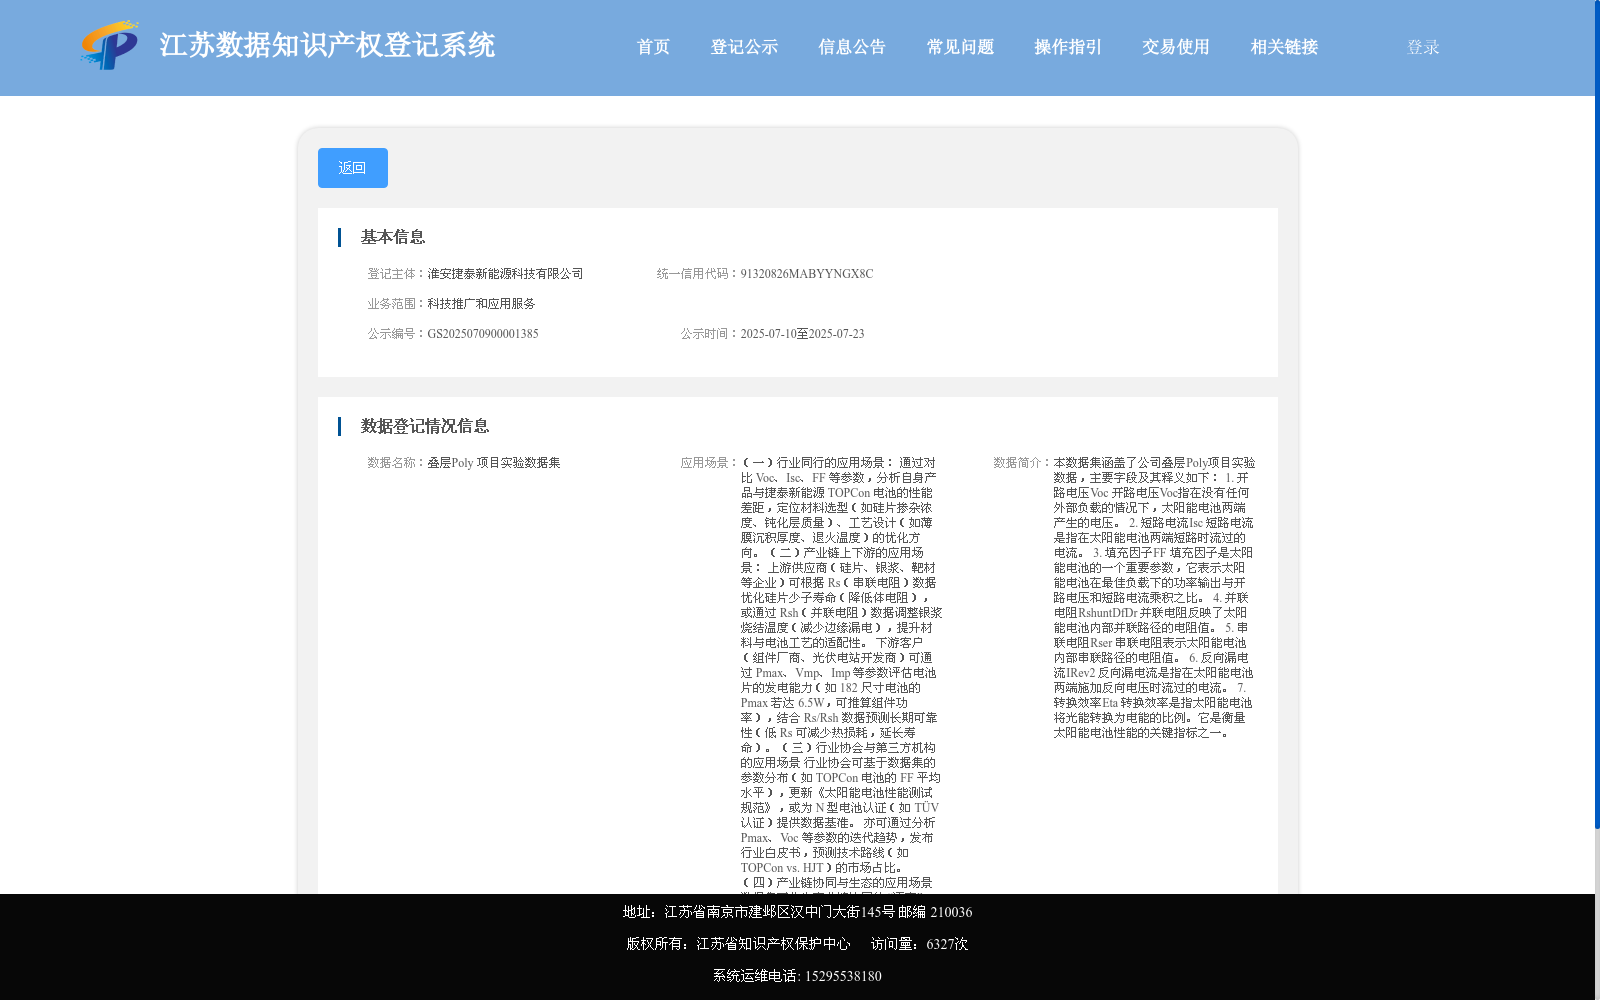The width and height of the screenshot is (1600, 1000).
Task: Select data name 叠层Poly 项目实验数据集
Action: tap(494, 463)
